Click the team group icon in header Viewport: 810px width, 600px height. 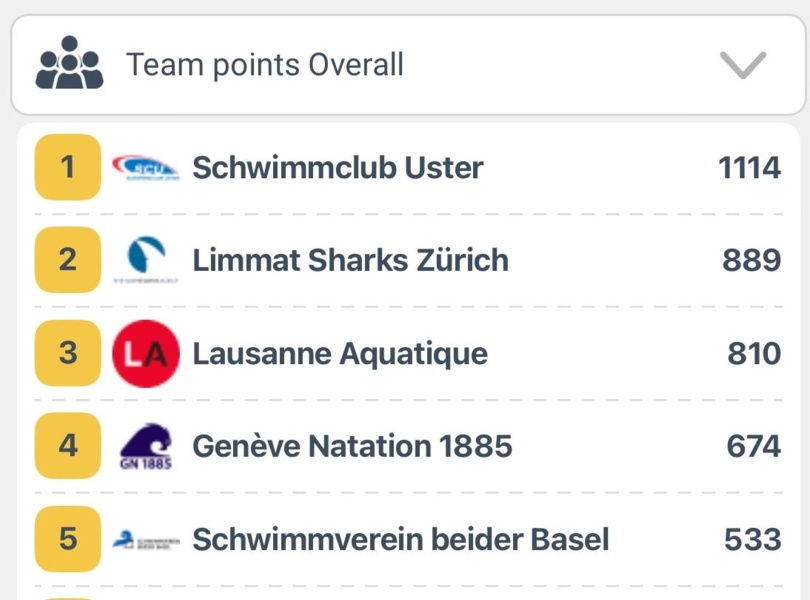[69, 64]
